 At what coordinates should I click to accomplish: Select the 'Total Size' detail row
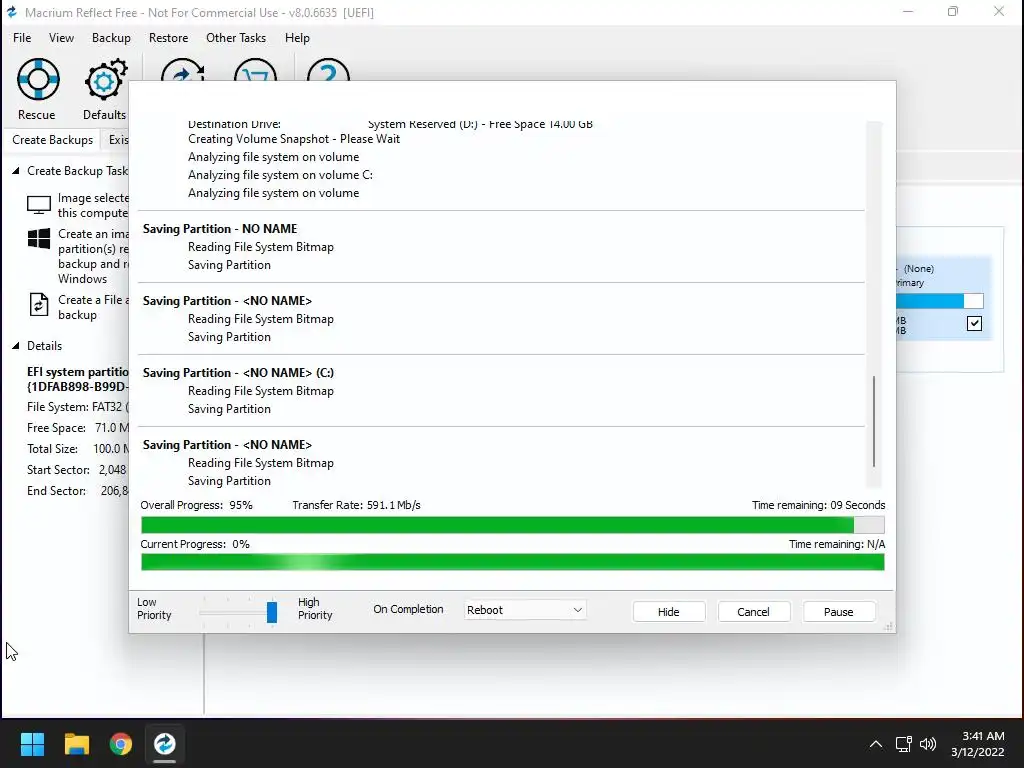78,449
